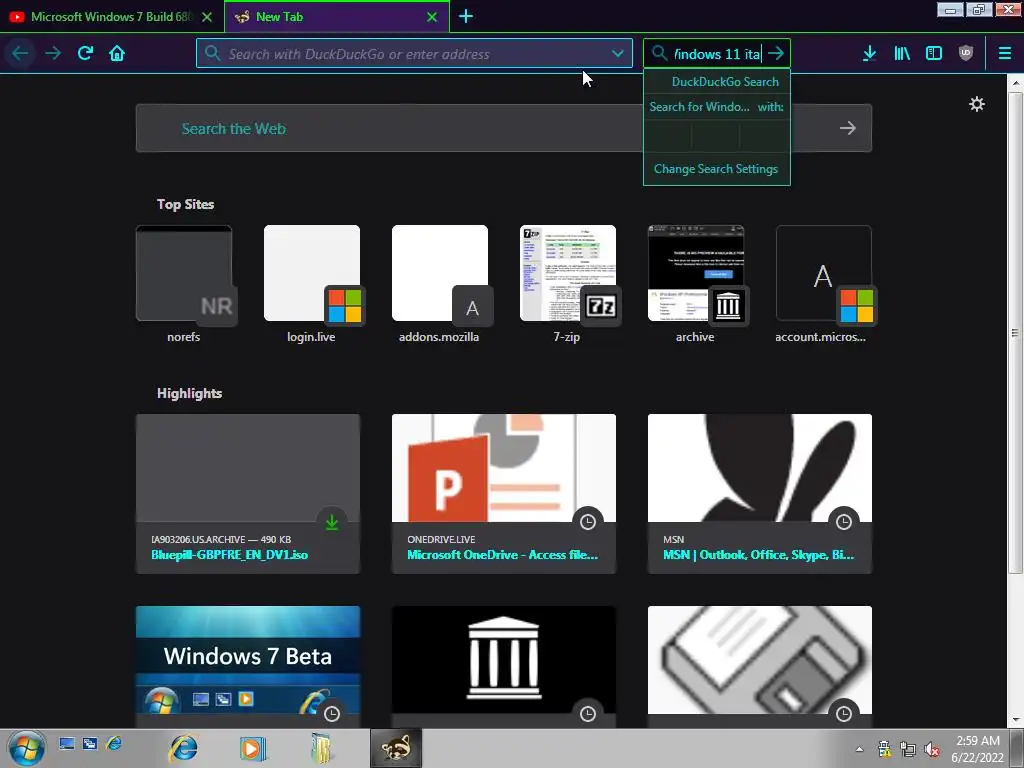The image size is (1024, 768).
Task: Open the uBlock Origin shield icon
Action: click(966, 53)
